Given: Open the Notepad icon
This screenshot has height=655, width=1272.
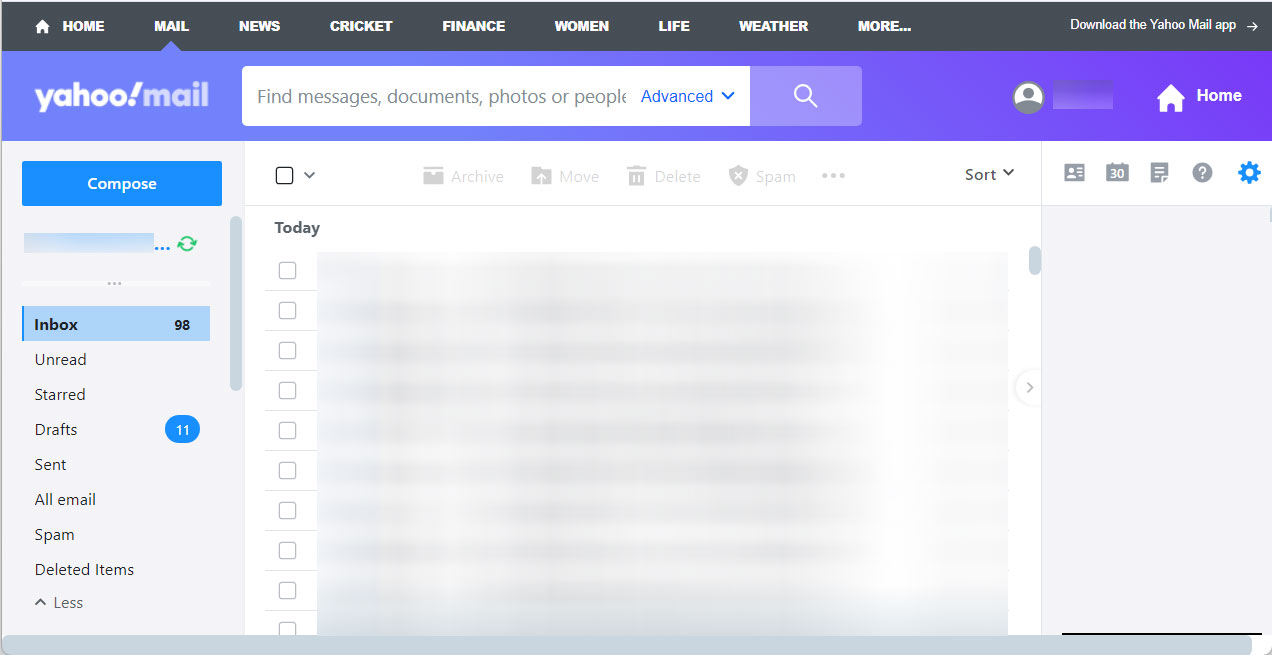Looking at the screenshot, I should click(x=1159, y=172).
